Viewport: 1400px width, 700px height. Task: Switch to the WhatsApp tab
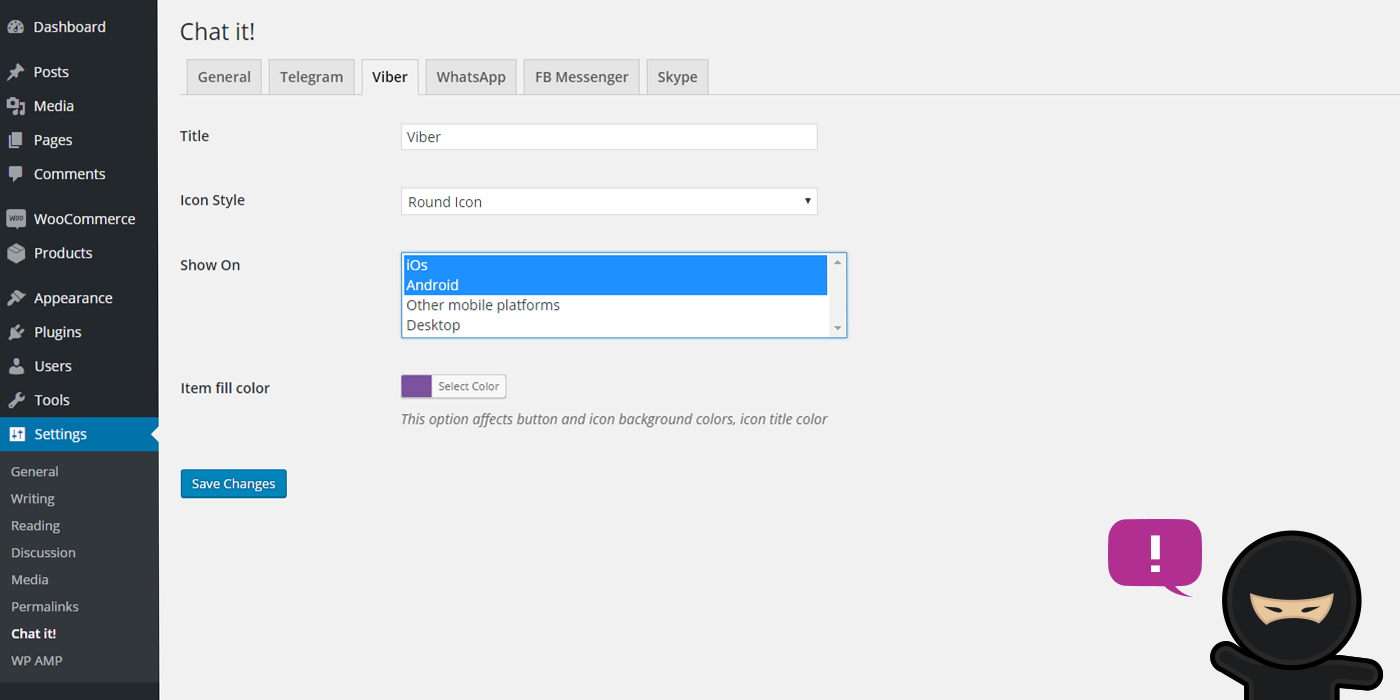coord(471,77)
